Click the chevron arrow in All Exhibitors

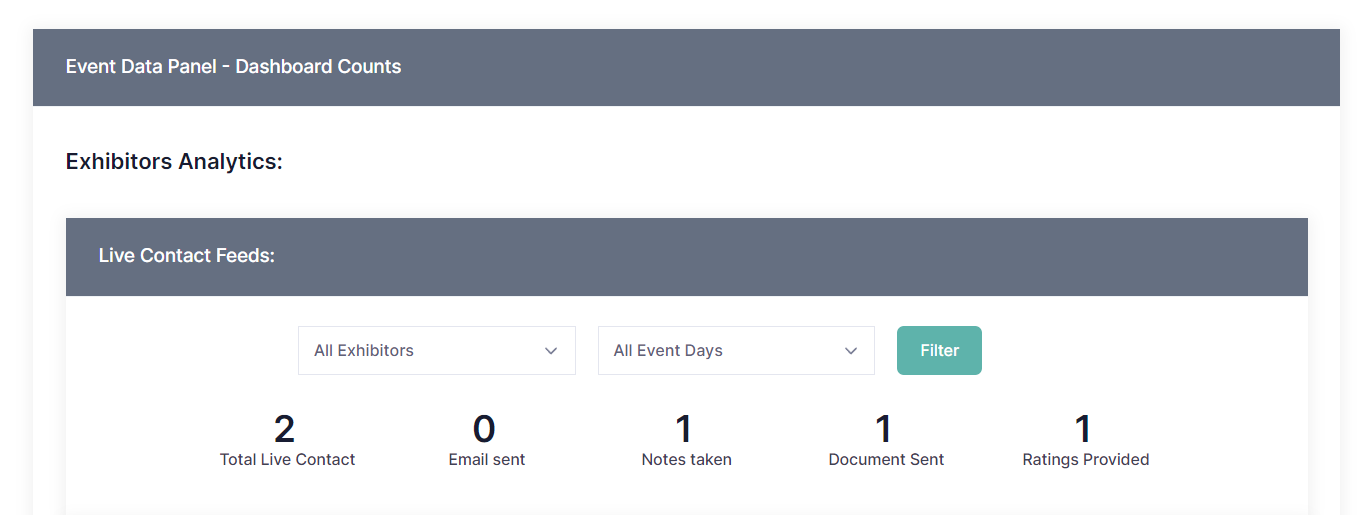pos(551,351)
